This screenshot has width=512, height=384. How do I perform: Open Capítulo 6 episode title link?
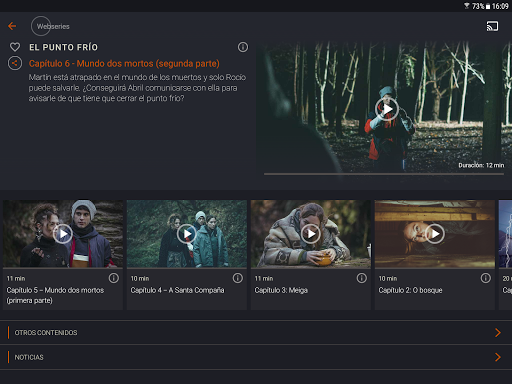coord(124,63)
